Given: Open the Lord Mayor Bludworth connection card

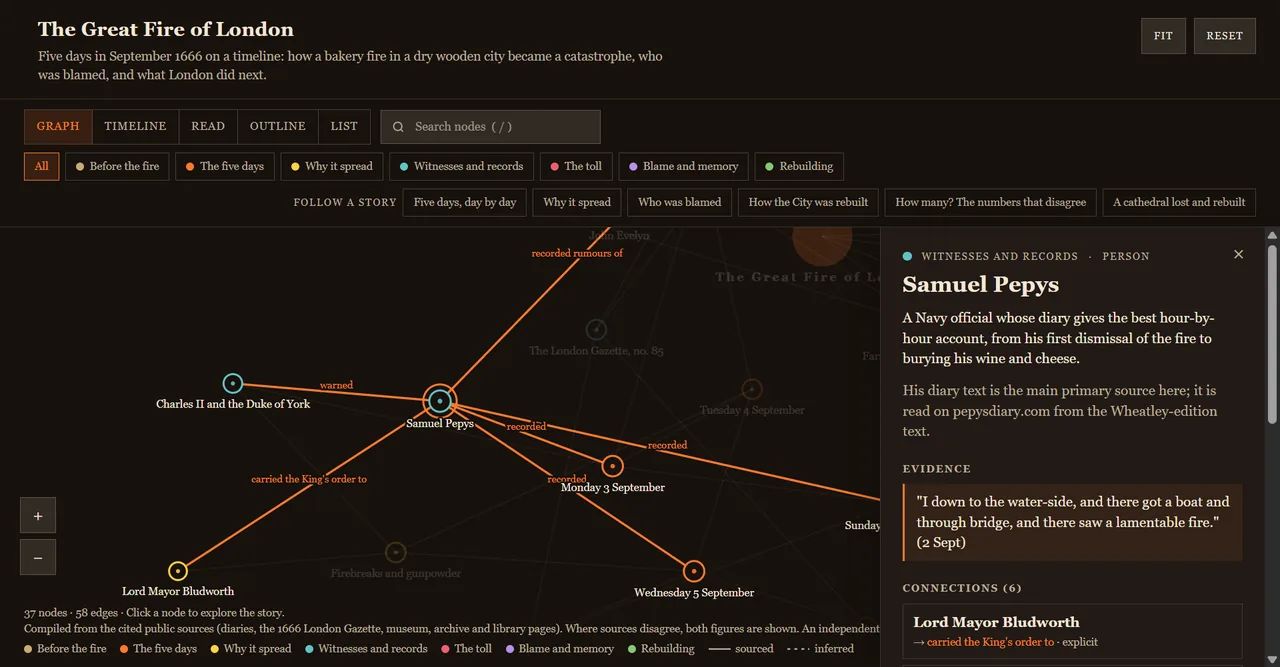Looking at the screenshot, I should click(x=1072, y=631).
